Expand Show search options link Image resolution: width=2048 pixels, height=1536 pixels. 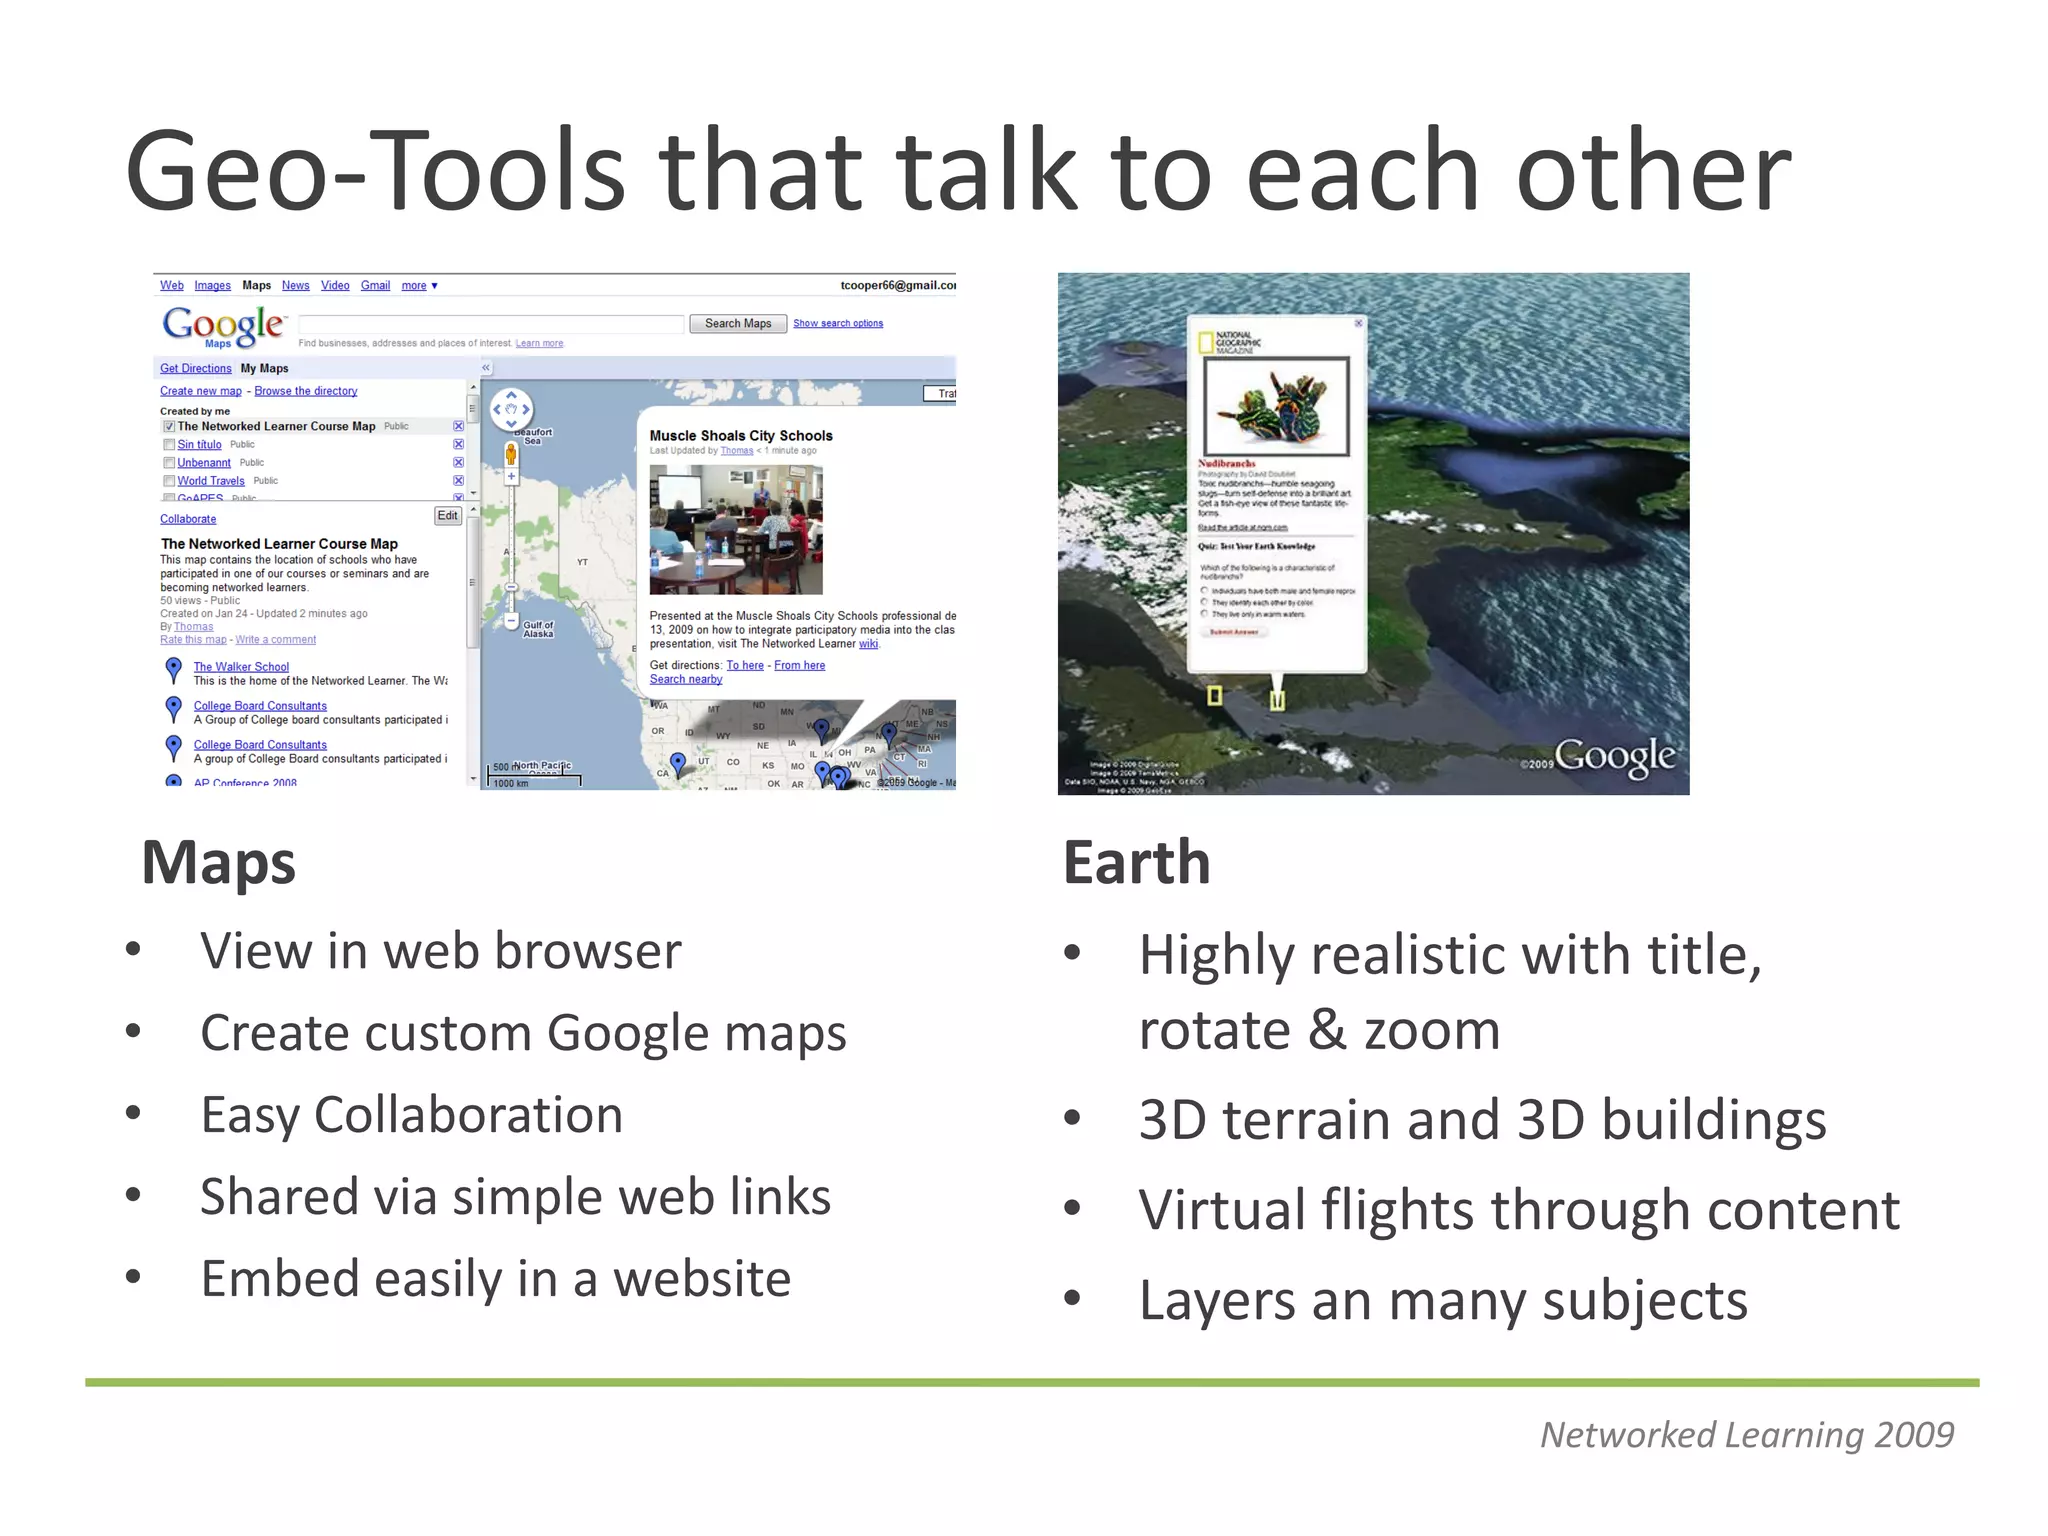[837, 324]
